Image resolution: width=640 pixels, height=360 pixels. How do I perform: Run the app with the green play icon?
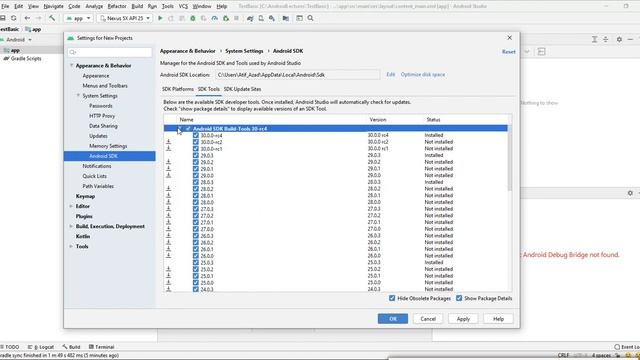(160, 18)
